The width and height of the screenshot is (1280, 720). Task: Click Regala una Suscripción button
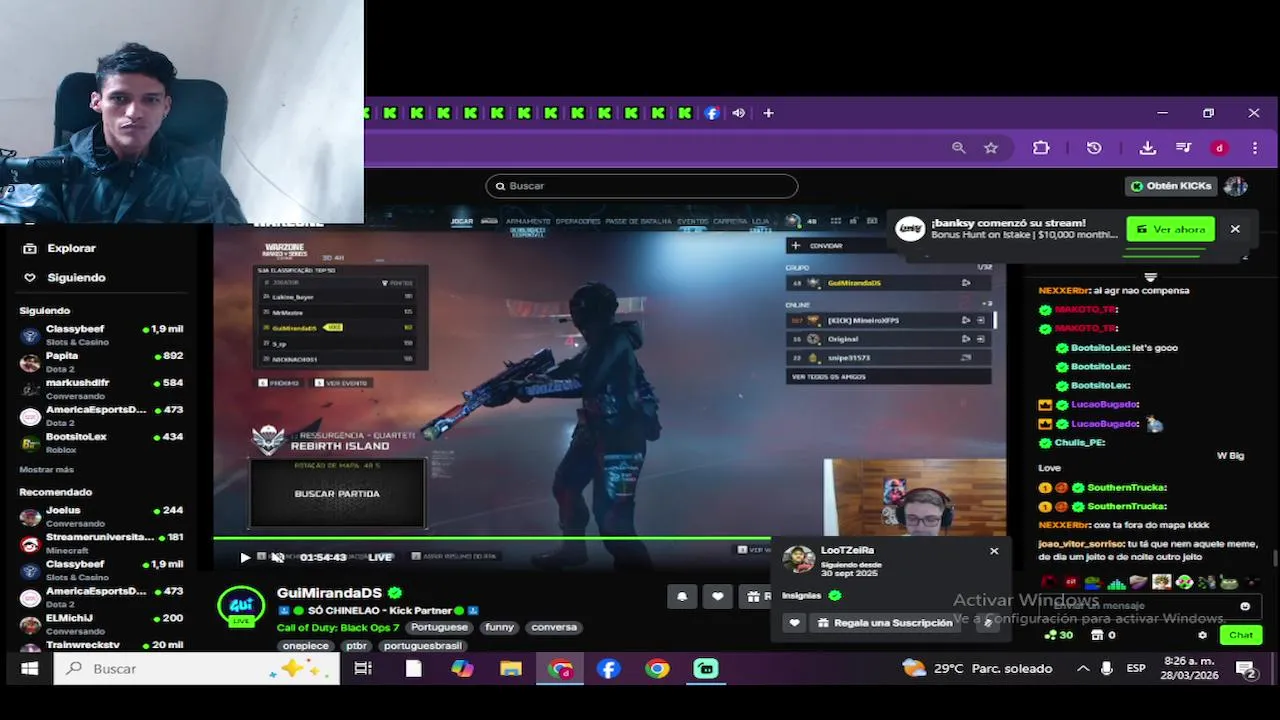(x=884, y=622)
